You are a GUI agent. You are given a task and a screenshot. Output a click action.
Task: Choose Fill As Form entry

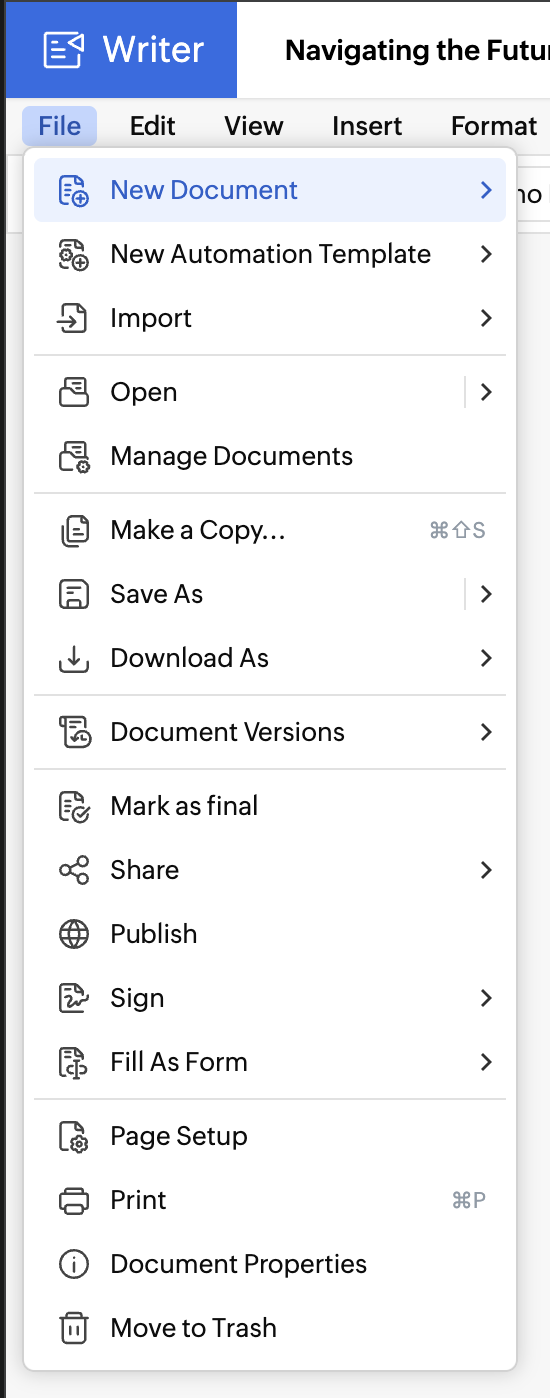(x=270, y=1062)
